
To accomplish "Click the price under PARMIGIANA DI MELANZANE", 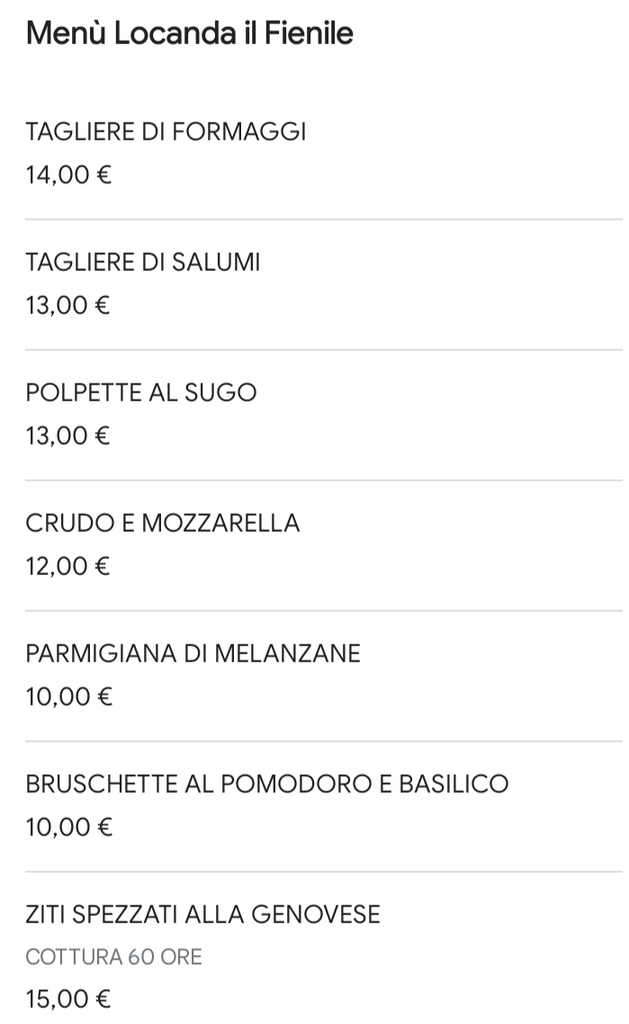I will (69, 697).
